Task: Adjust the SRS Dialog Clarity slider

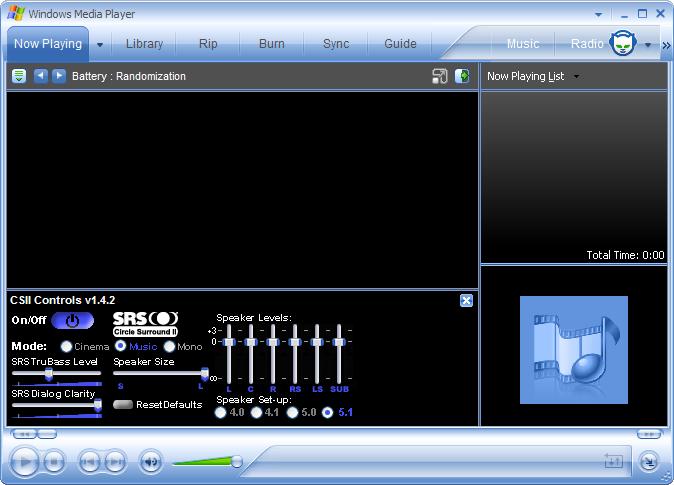Action: click(98, 405)
